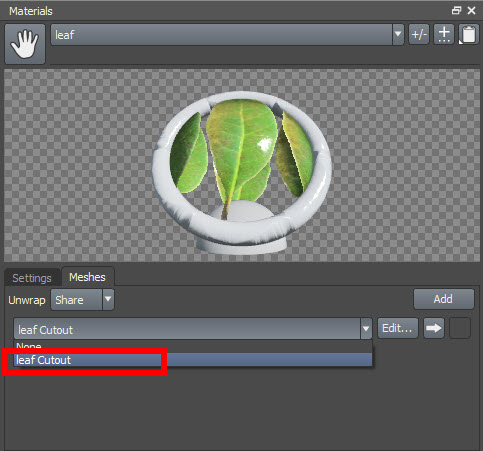Click the undock panel icon in Materials
The width and height of the screenshot is (483, 451).
(x=456, y=11)
